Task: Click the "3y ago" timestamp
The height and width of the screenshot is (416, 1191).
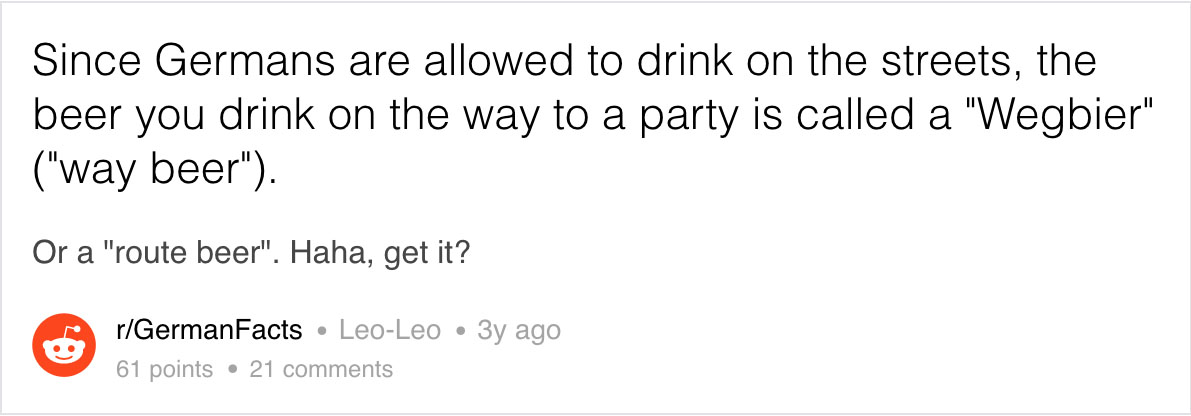Action: (519, 330)
